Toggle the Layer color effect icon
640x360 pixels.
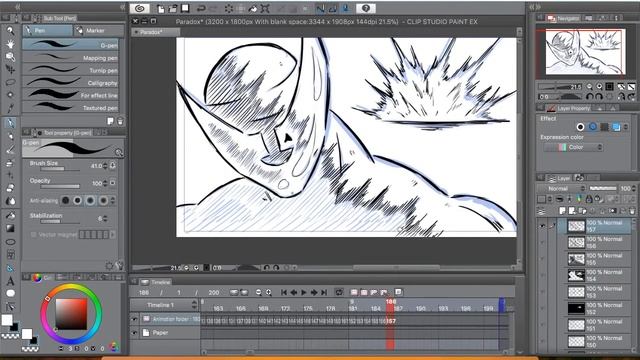(x=616, y=127)
